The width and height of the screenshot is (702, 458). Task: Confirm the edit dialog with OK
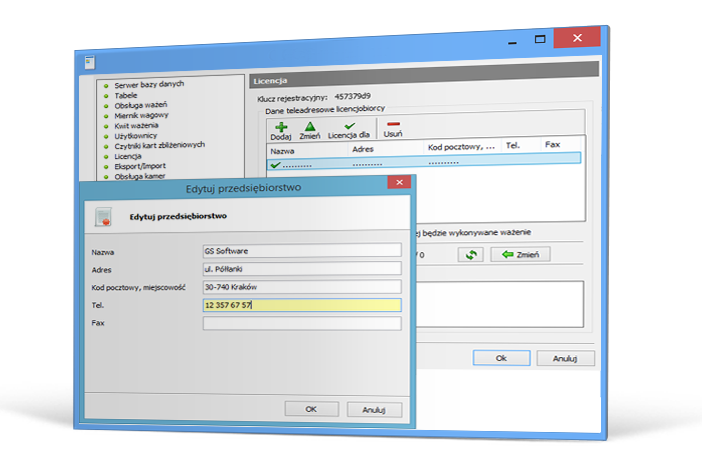[311, 409]
